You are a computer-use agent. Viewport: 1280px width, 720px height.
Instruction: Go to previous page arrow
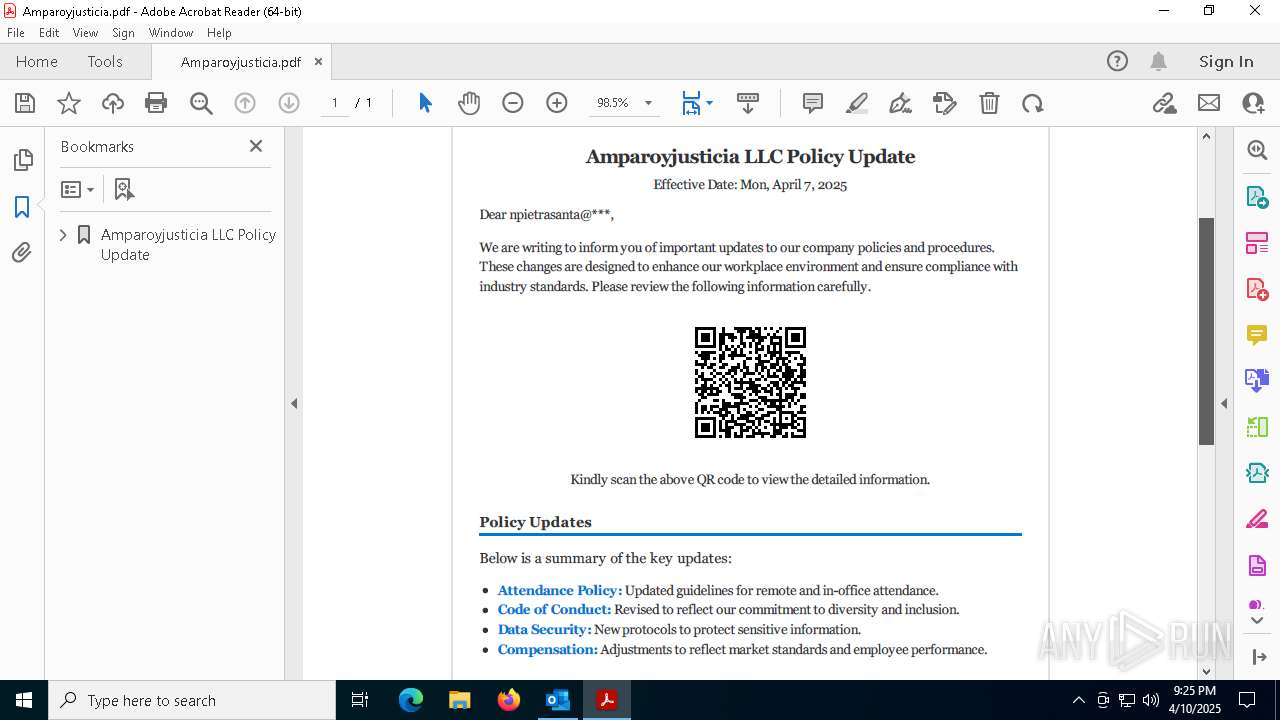click(245, 103)
